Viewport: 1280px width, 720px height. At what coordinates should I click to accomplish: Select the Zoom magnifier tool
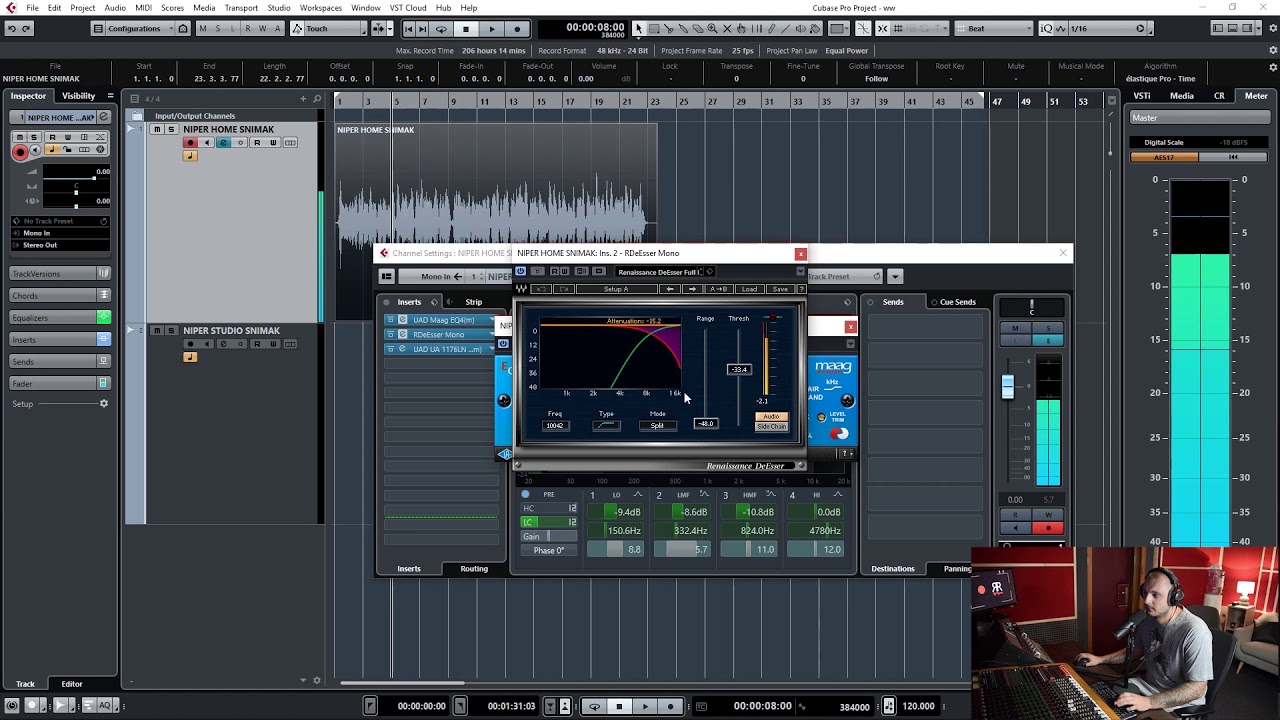click(x=711, y=28)
